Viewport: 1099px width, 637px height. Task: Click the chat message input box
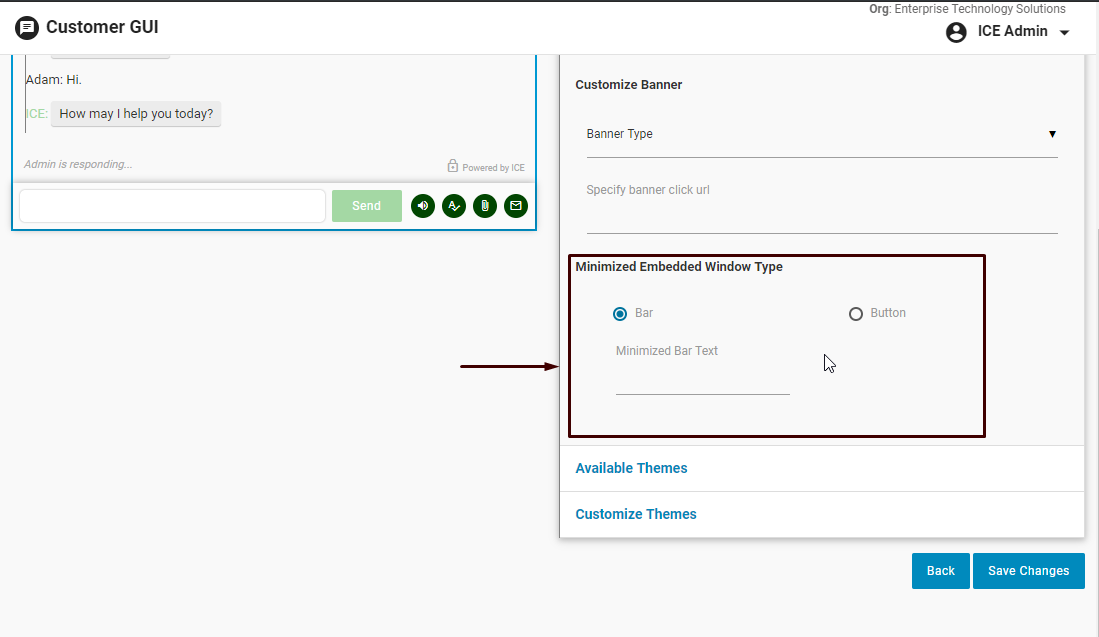[x=172, y=206]
